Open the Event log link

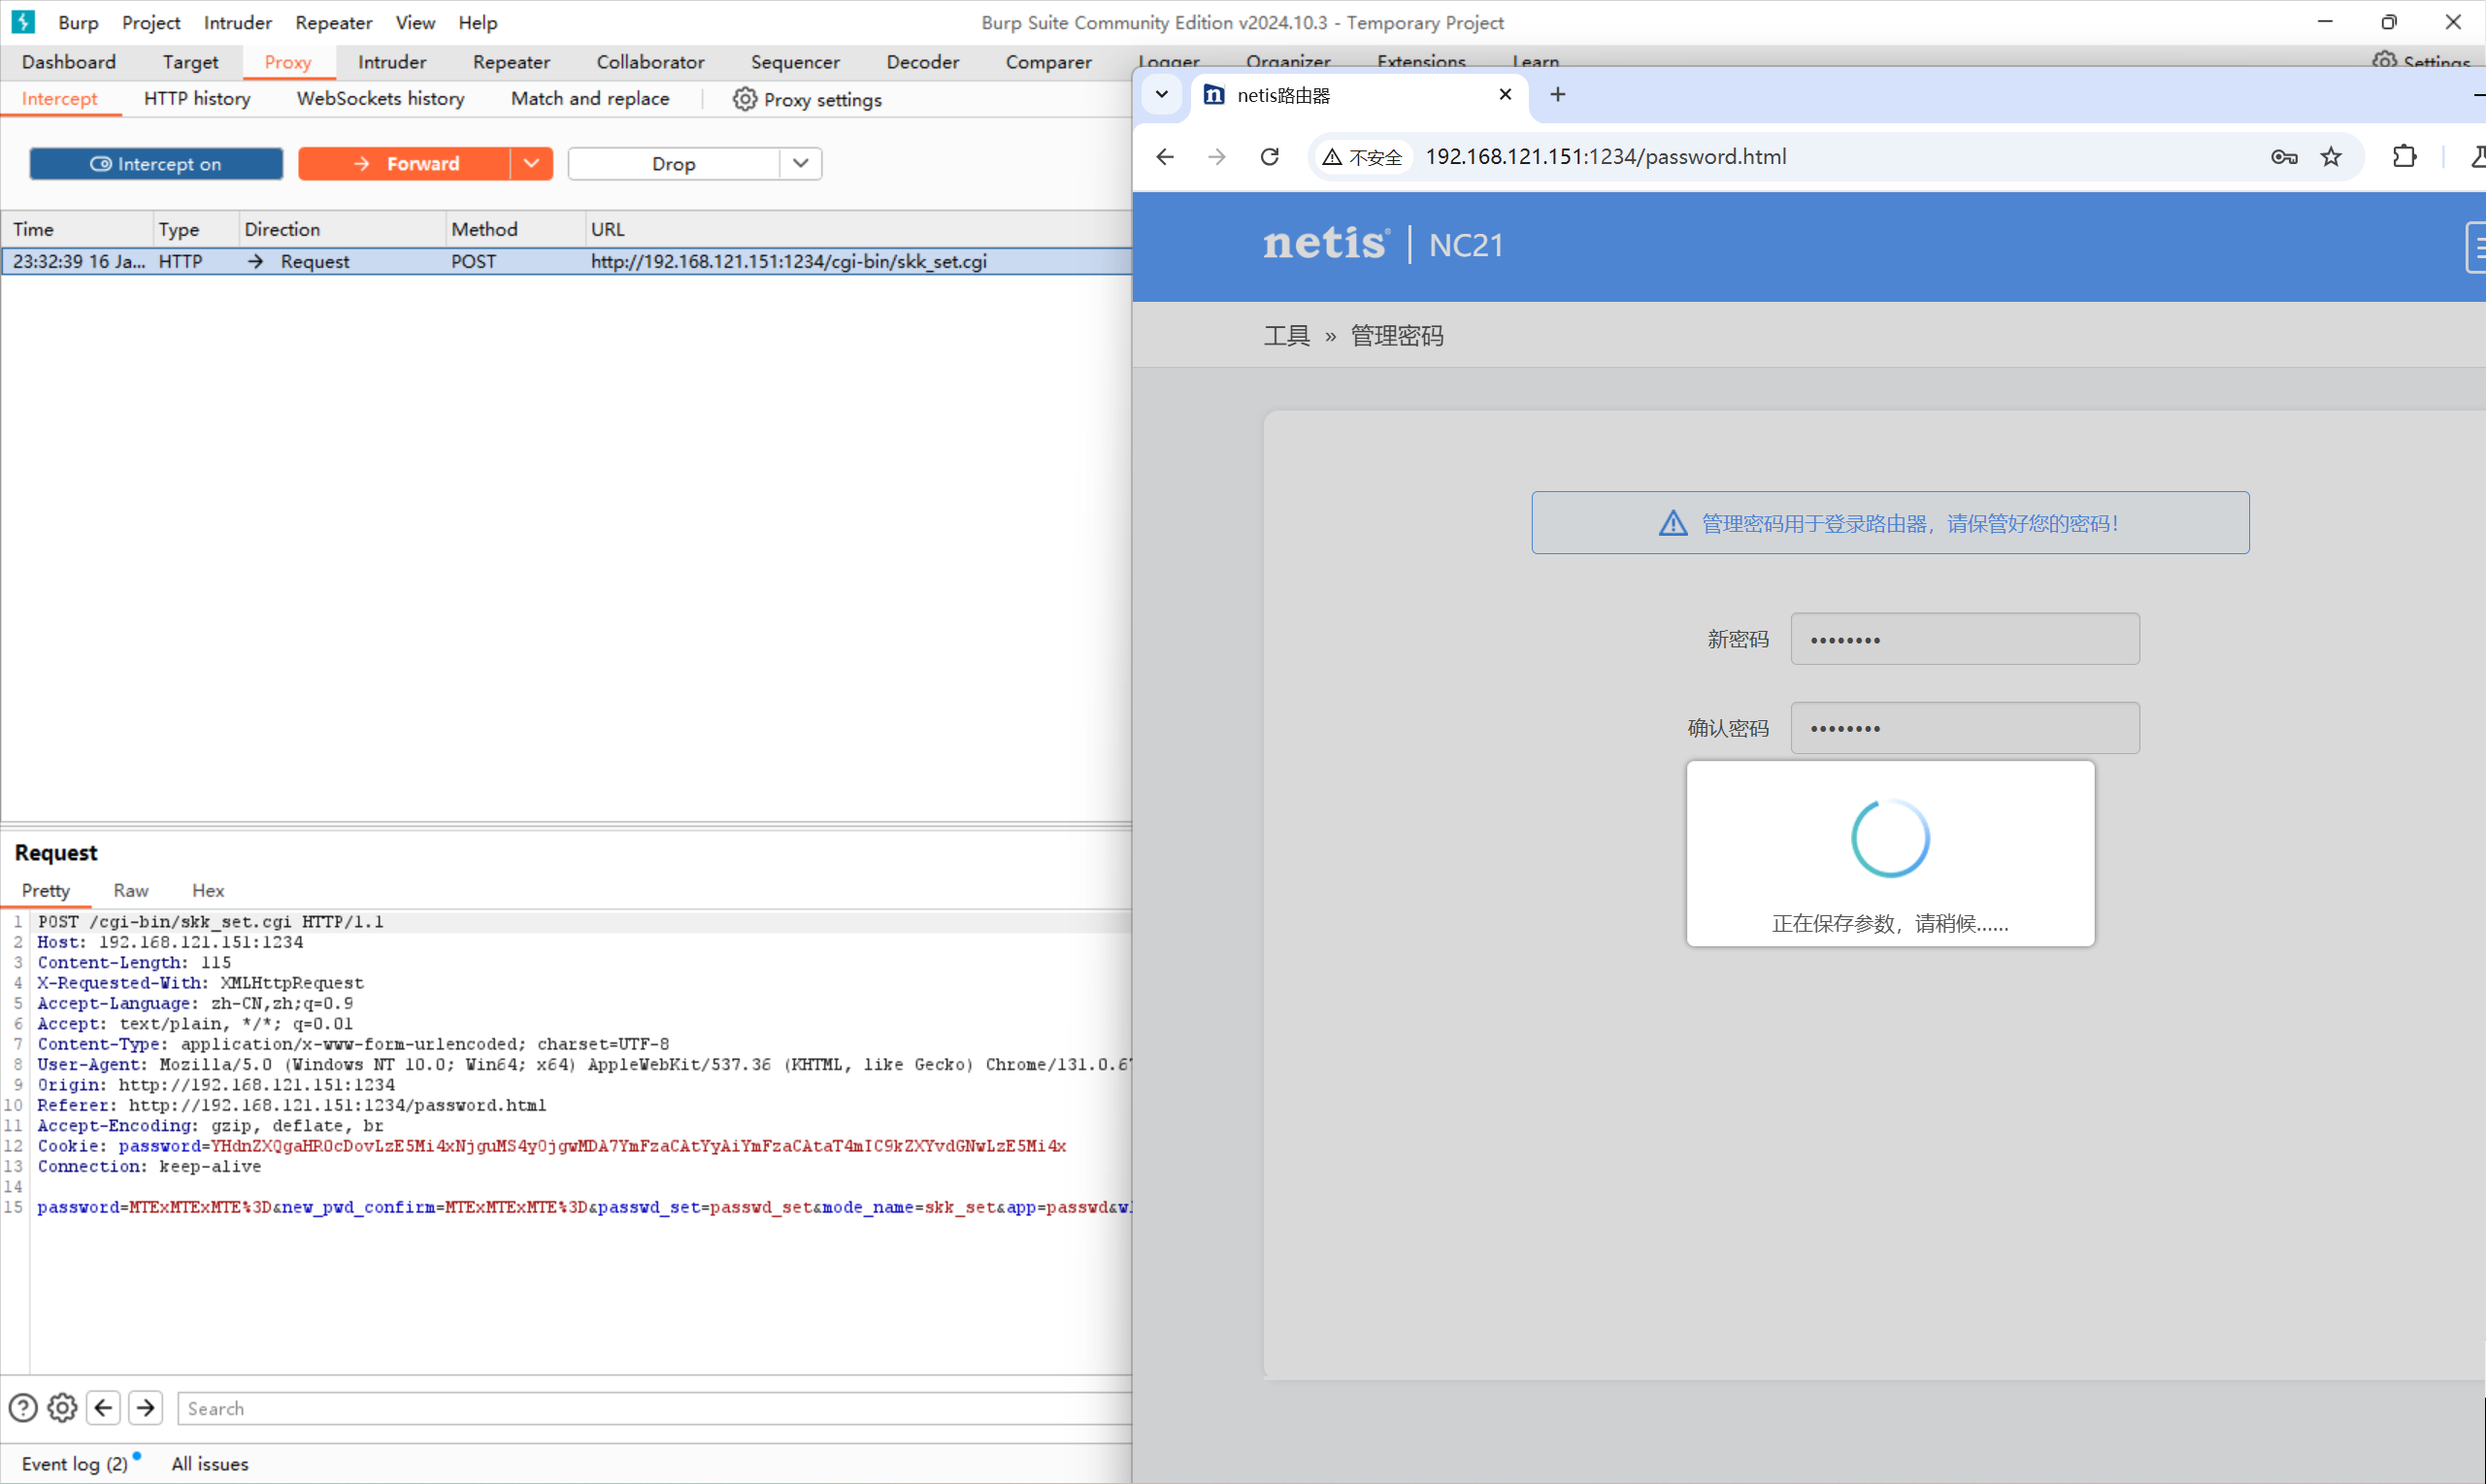[x=74, y=1463]
